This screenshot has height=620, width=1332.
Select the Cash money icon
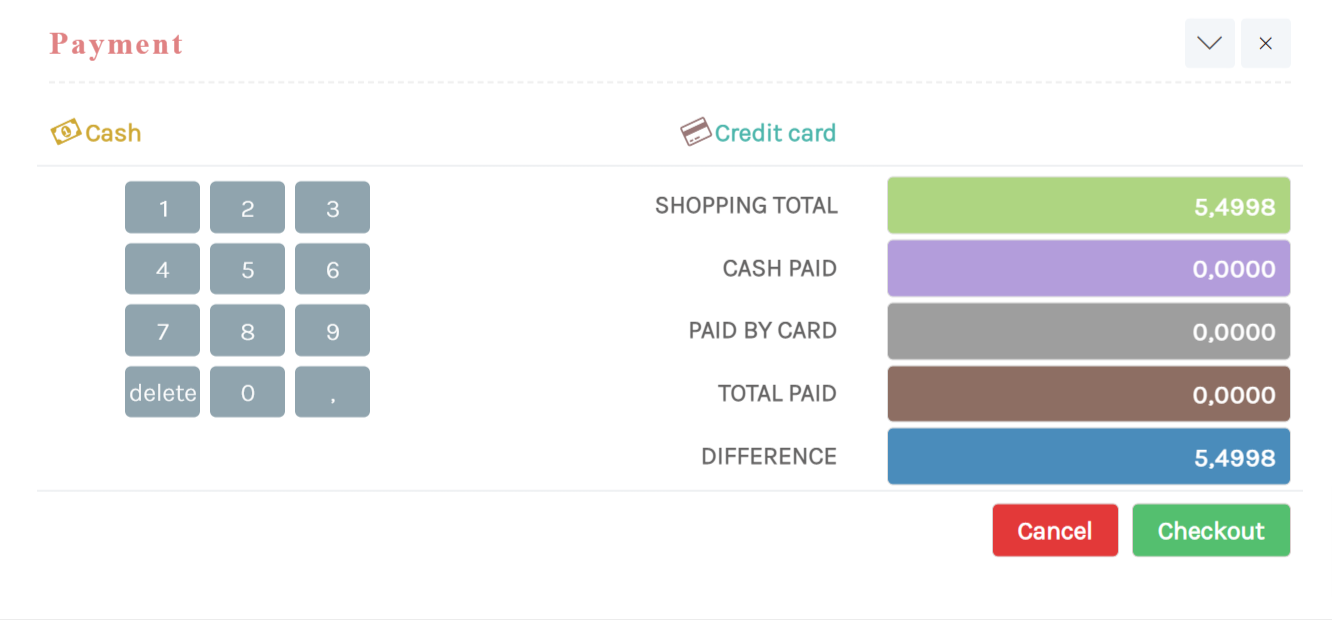click(x=66, y=132)
